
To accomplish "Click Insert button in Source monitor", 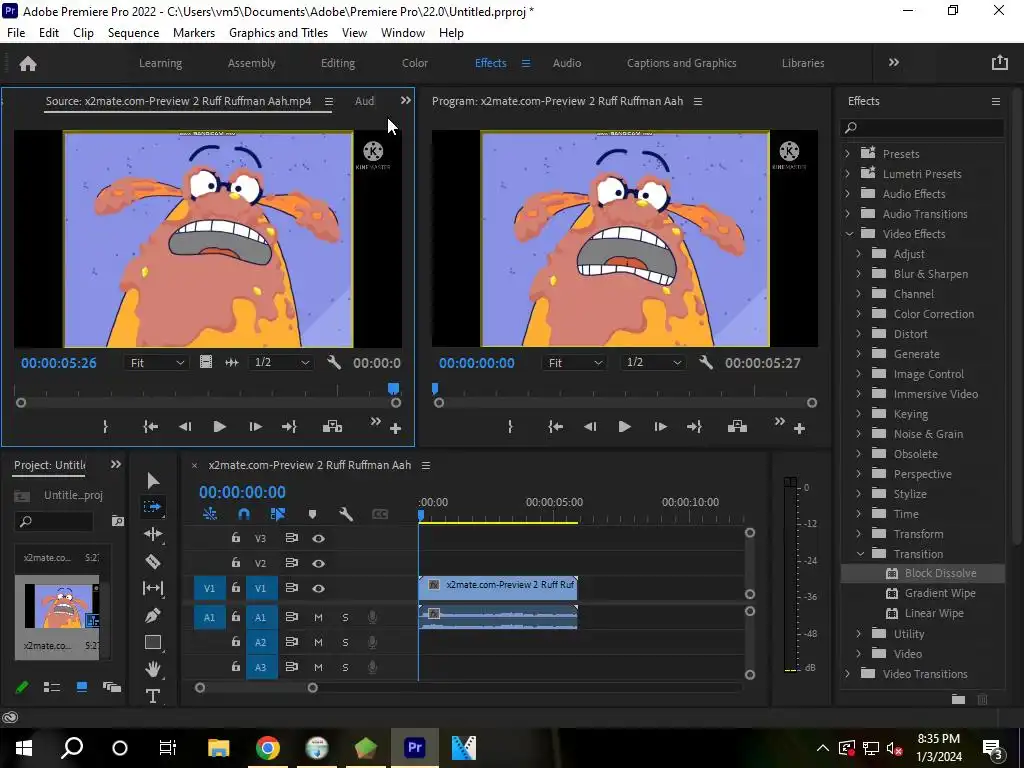I will pyautogui.click(x=332, y=427).
